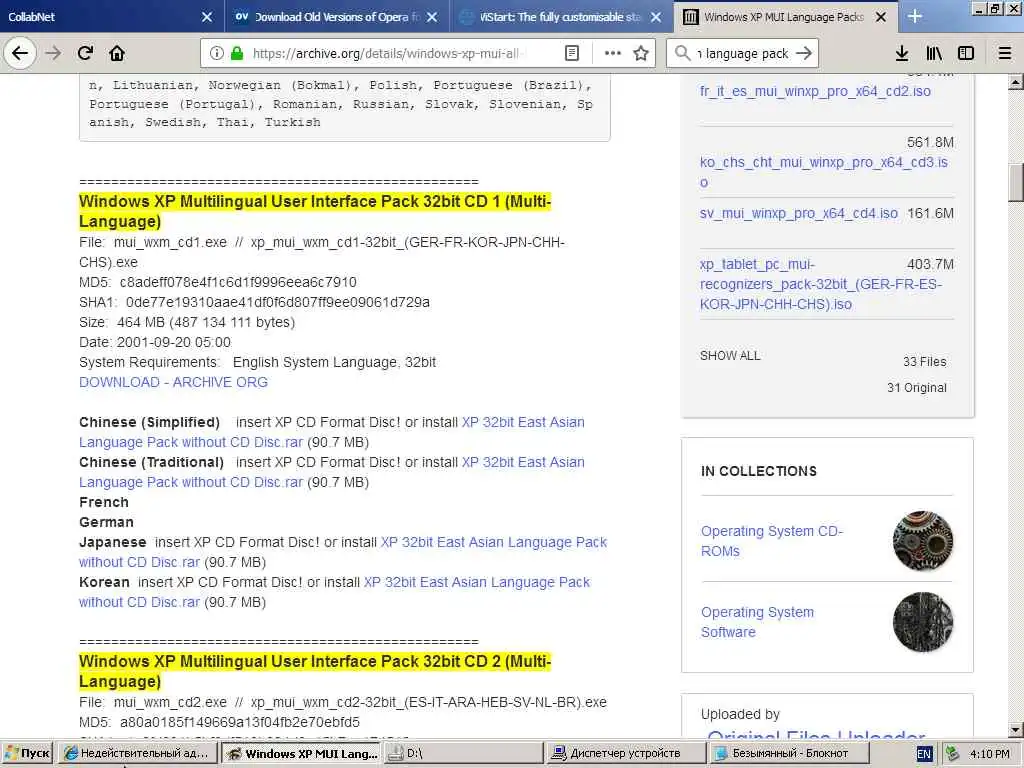Show site information icon in address bar
This screenshot has width=1024, height=768.
[x=217, y=54]
